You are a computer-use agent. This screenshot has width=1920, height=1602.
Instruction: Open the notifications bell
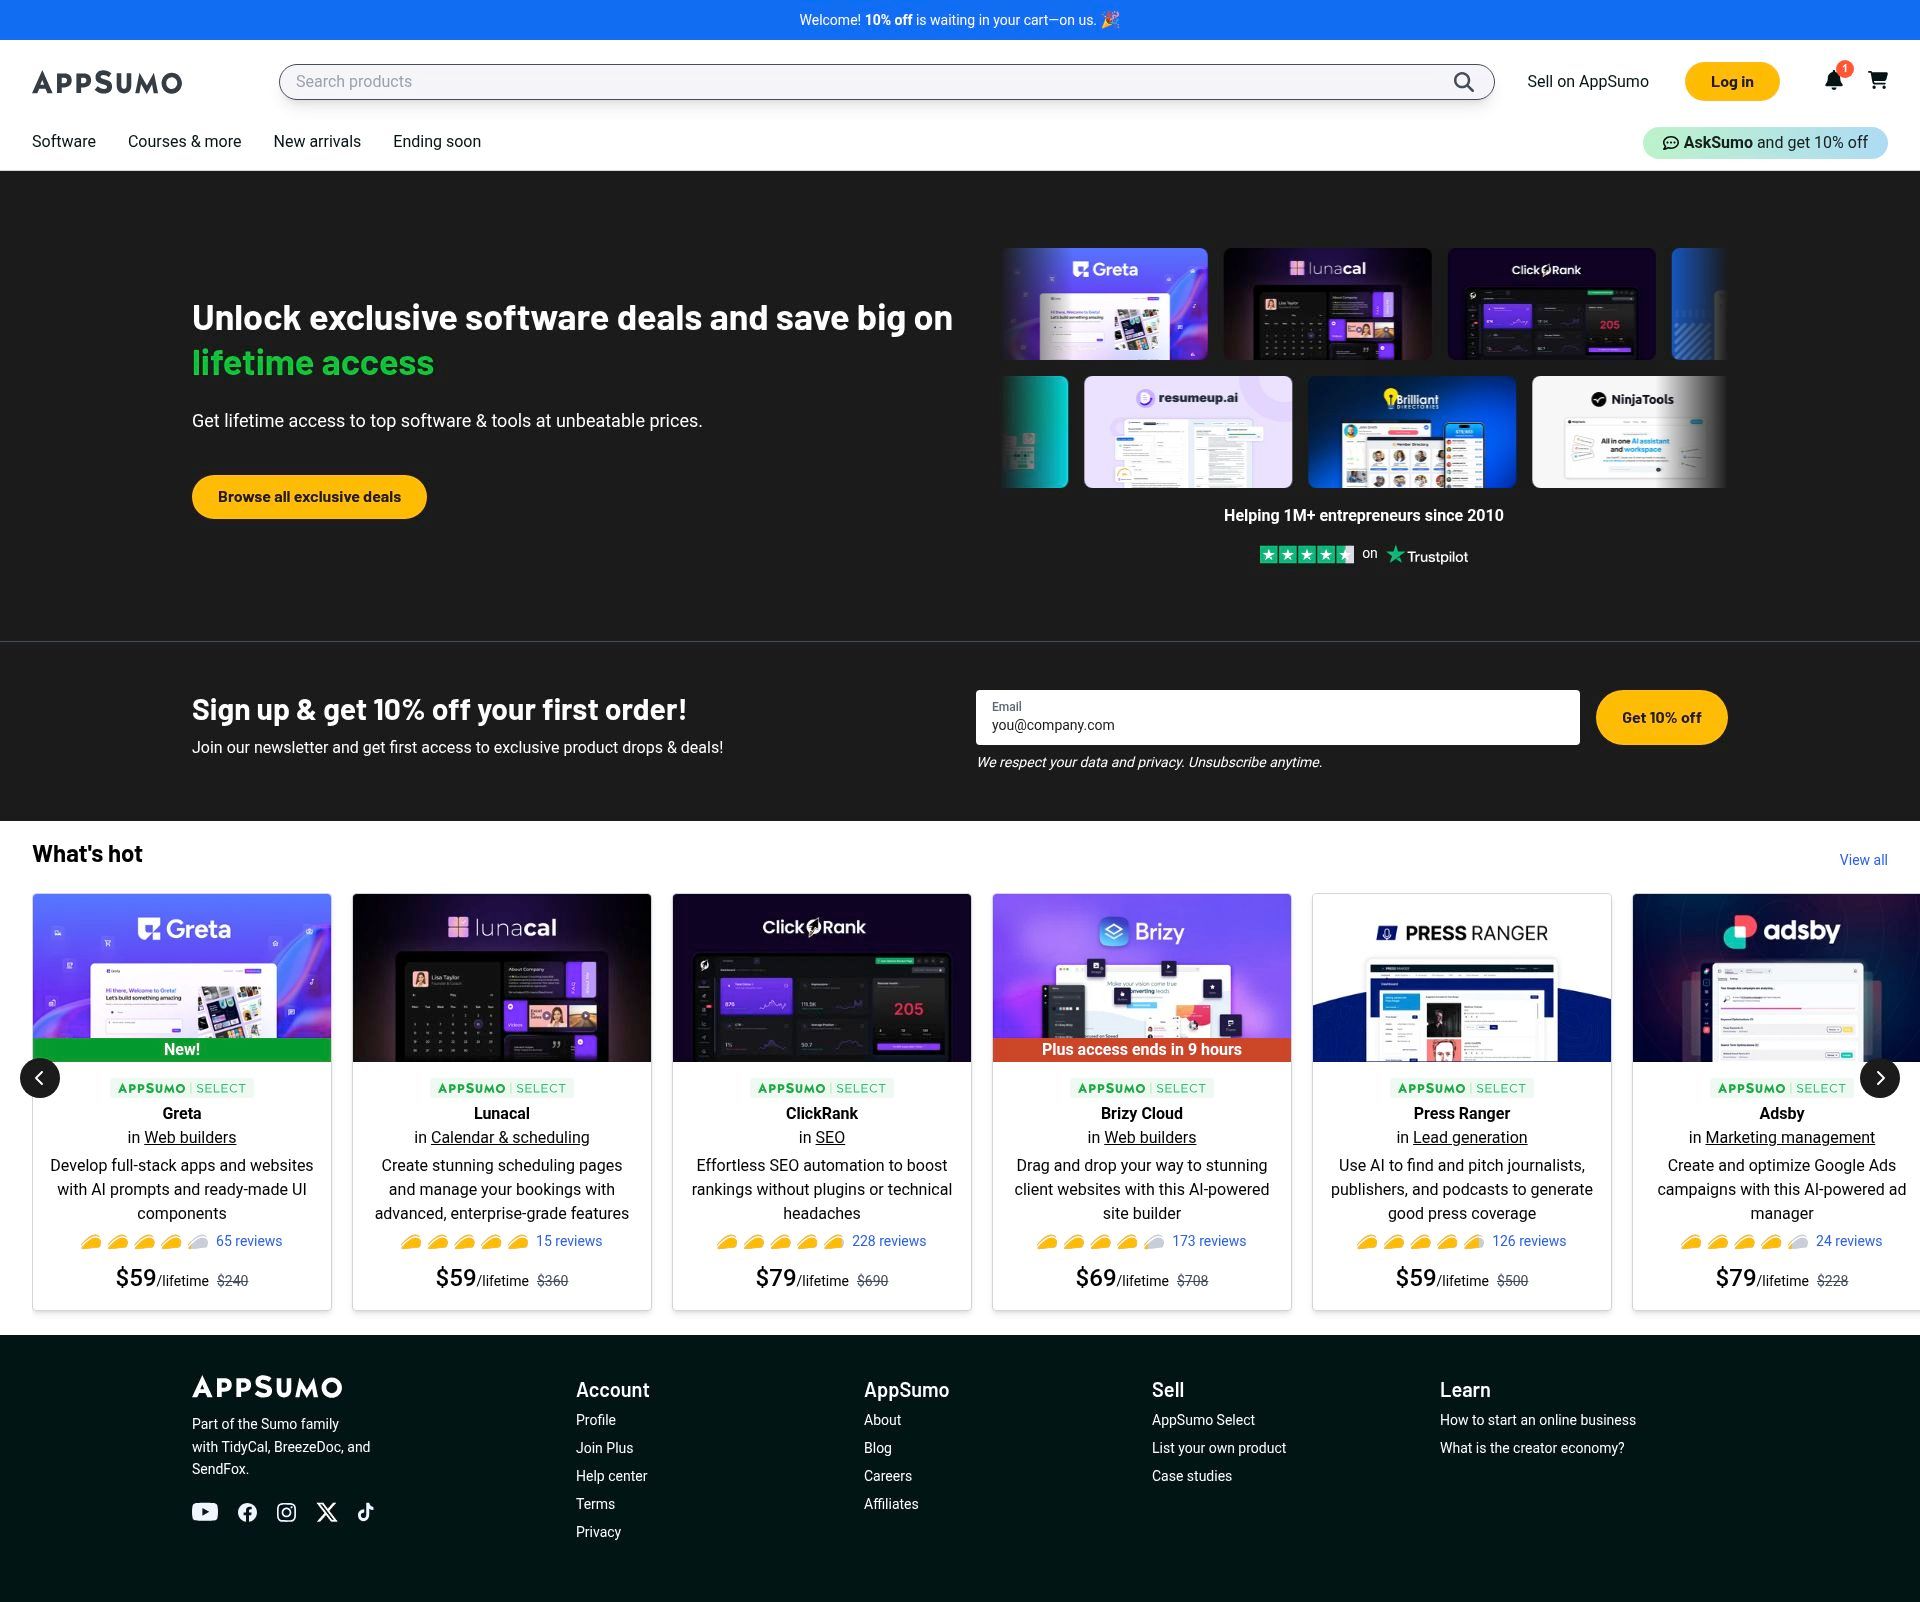coord(1833,81)
